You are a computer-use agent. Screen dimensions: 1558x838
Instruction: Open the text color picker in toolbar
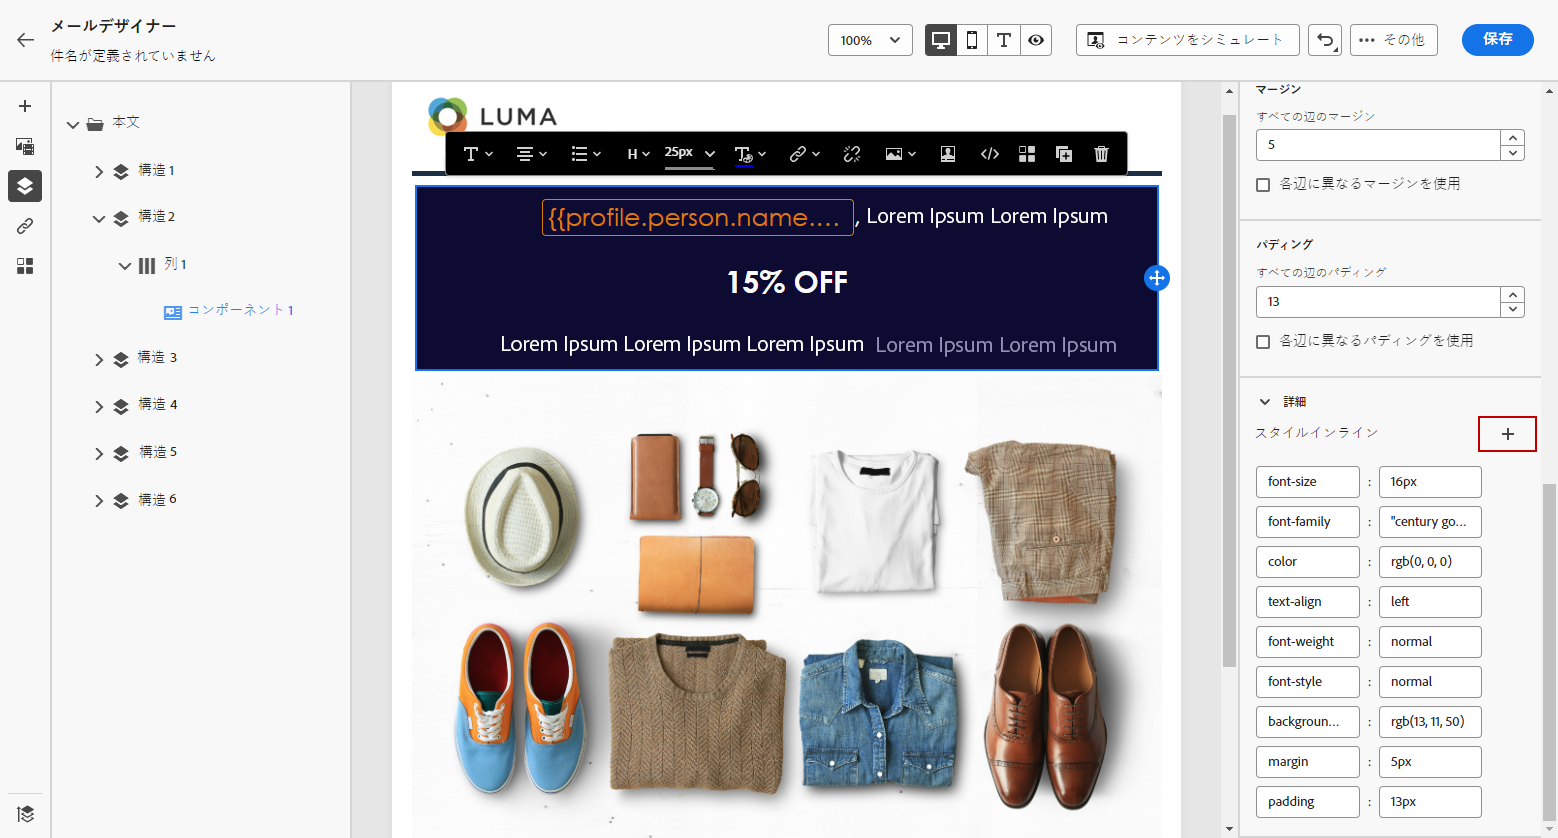[750, 154]
